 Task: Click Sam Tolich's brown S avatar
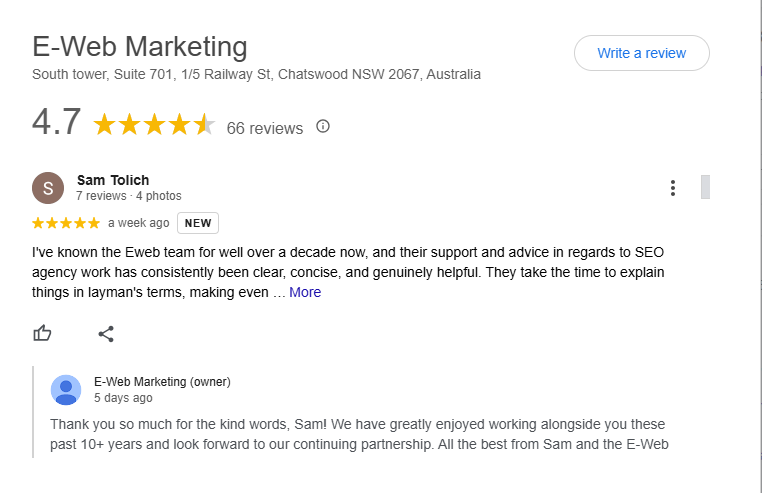pos(48,188)
